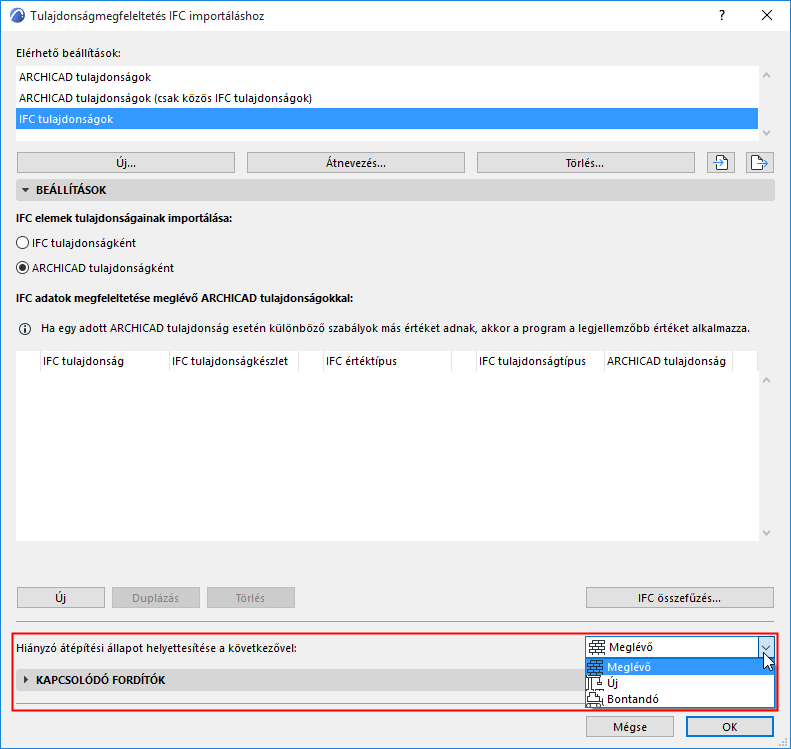Viewport: 791px width, 749px height.
Task: Sort by 'IFC tulajdonságtípus' column header
Action: [x=540, y=361]
